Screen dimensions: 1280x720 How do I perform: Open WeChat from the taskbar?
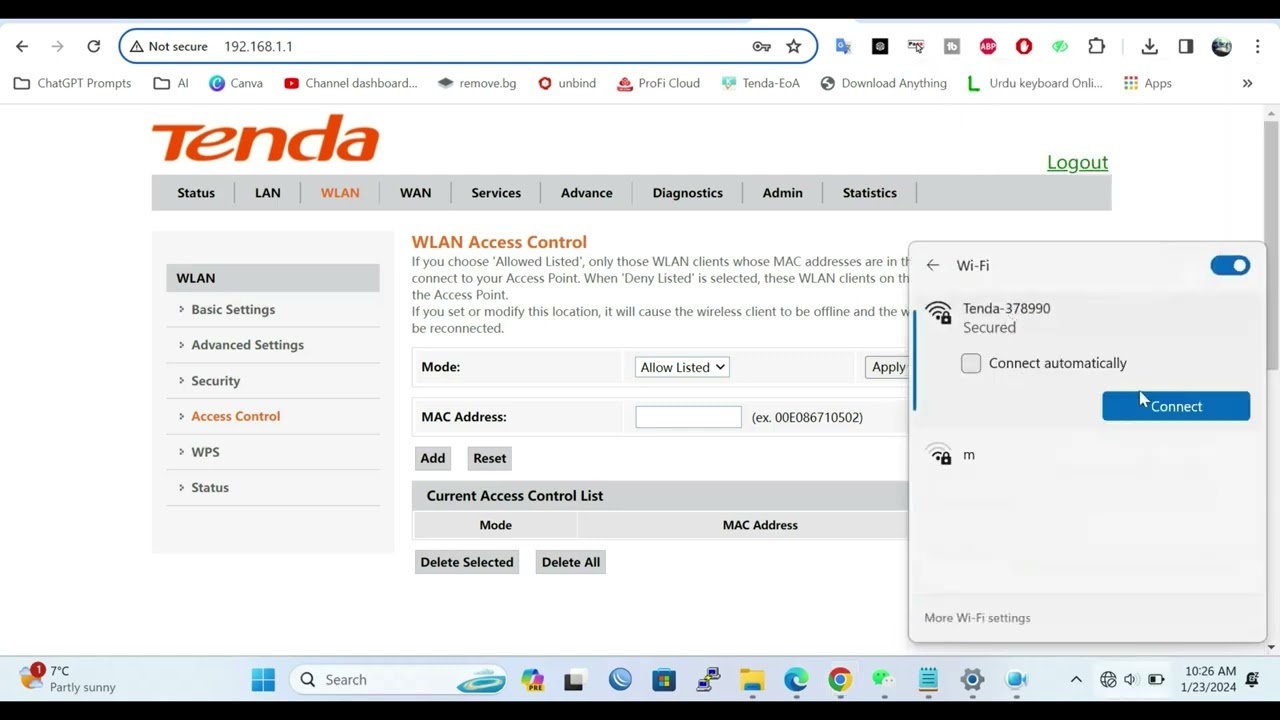pos(884,680)
